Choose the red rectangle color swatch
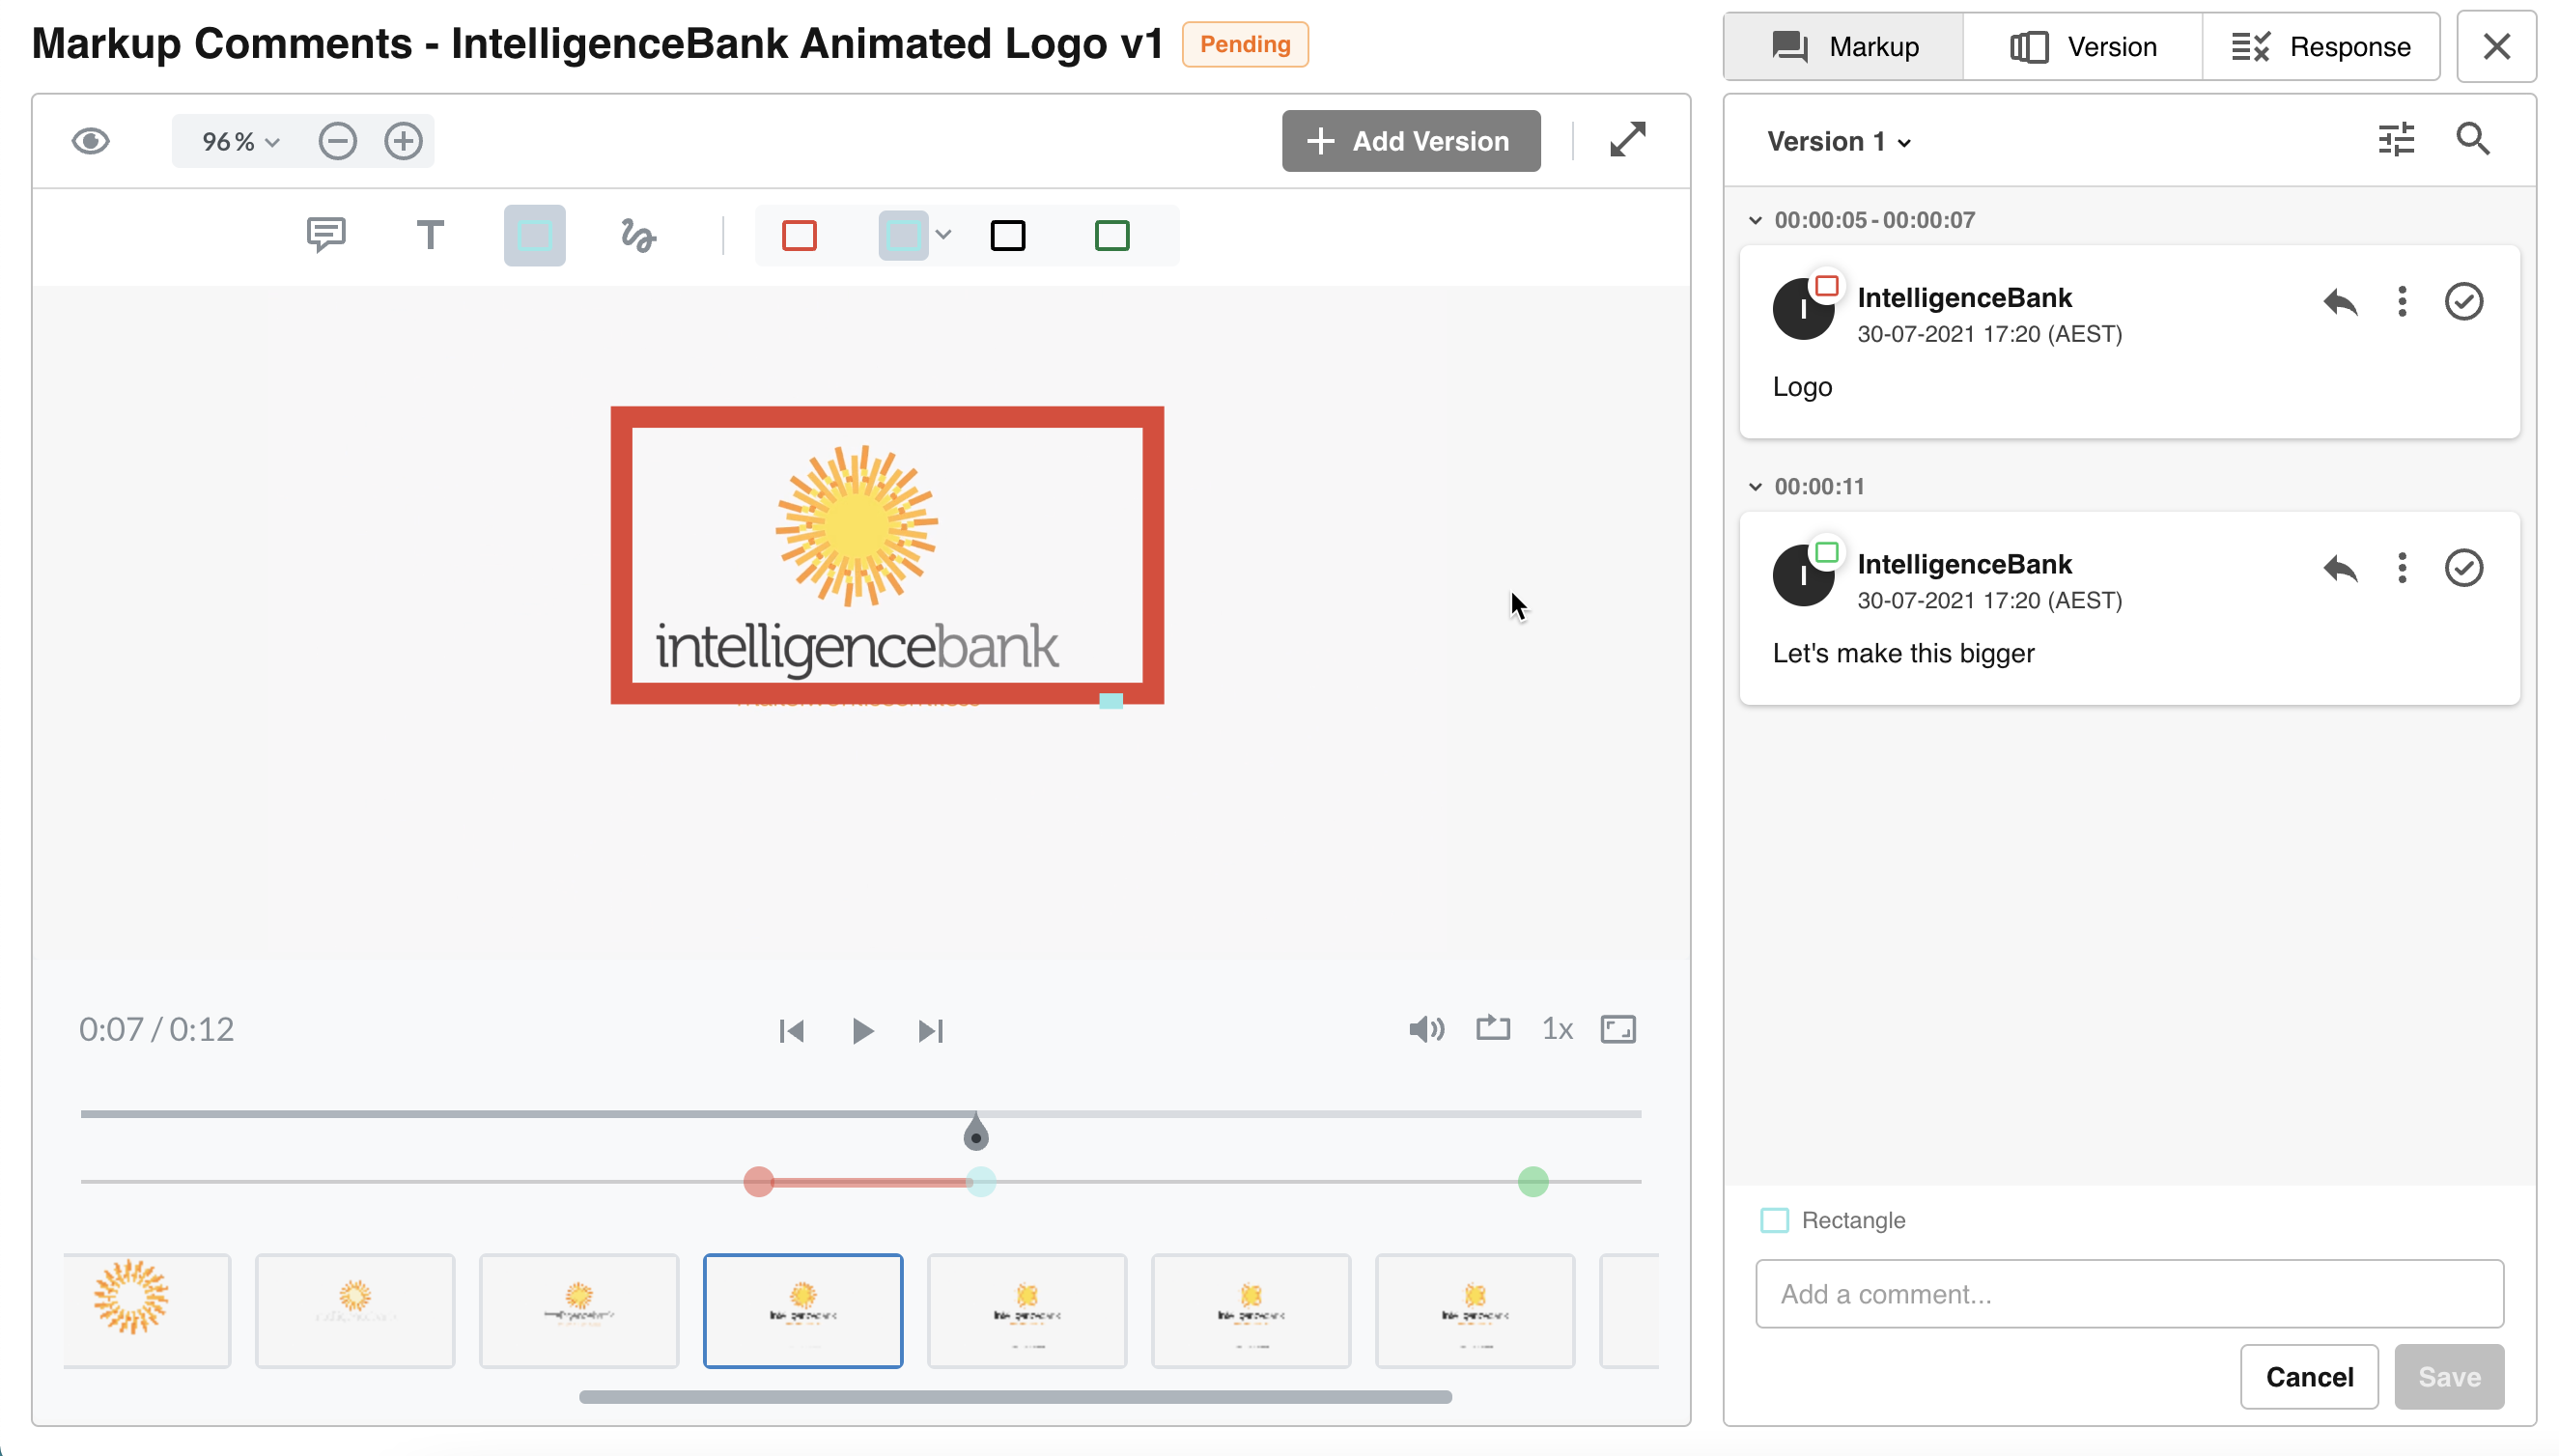This screenshot has width=2559, height=1456. tap(799, 236)
